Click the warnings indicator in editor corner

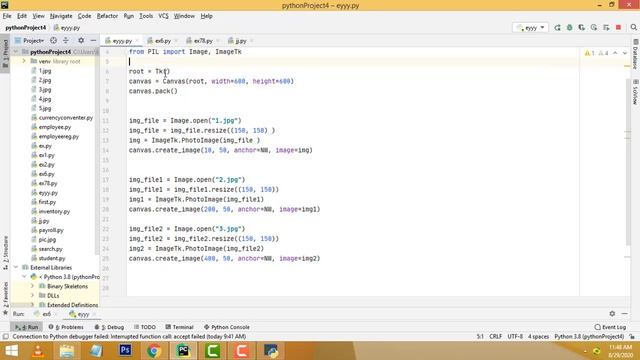click(x=596, y=53)
